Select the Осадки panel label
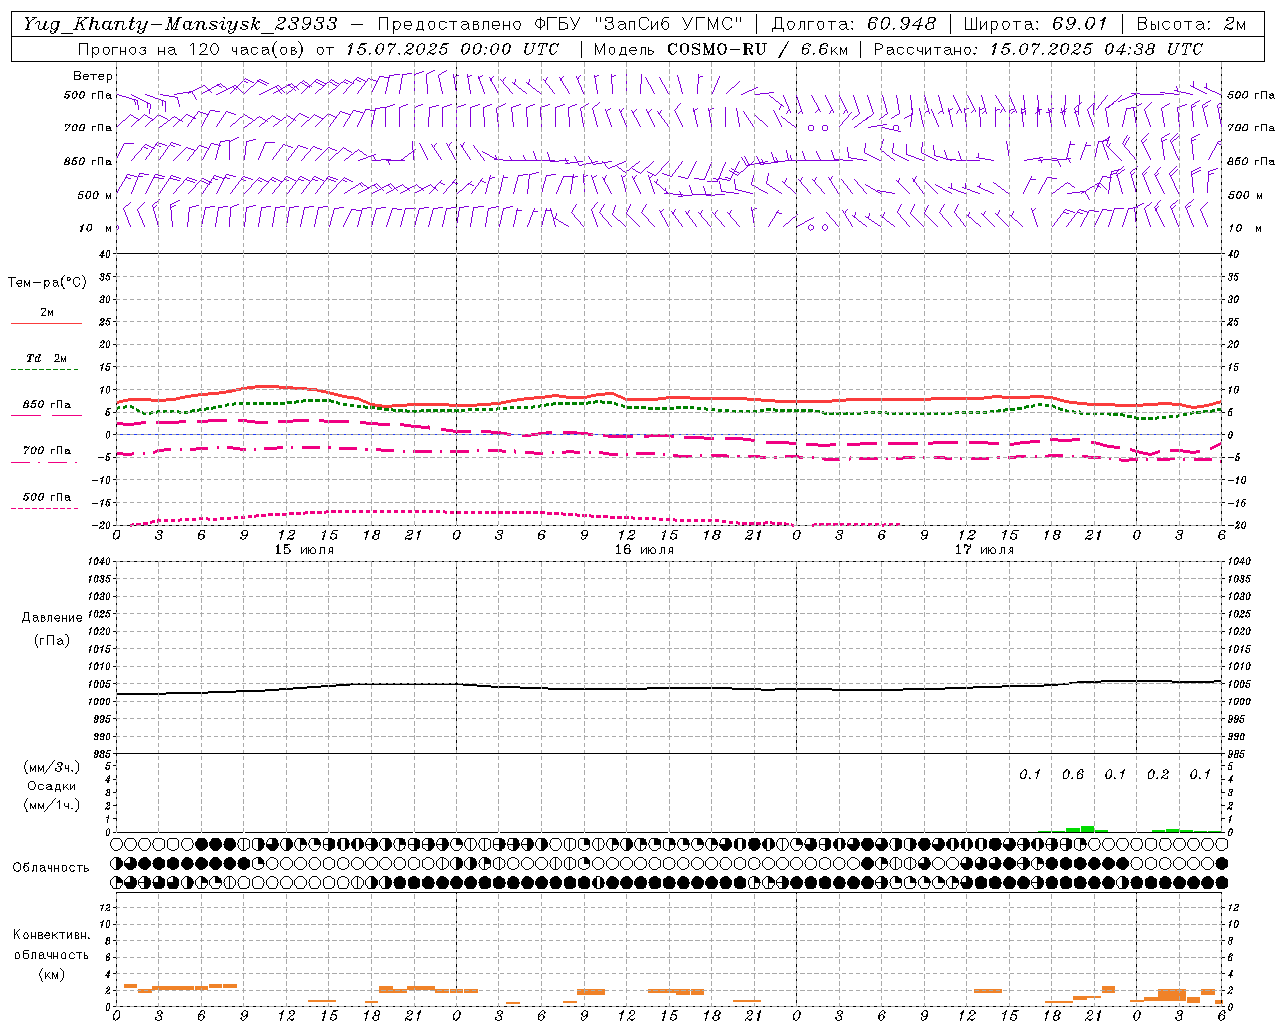This screenshot has height=1024, width=1280. 52,786
